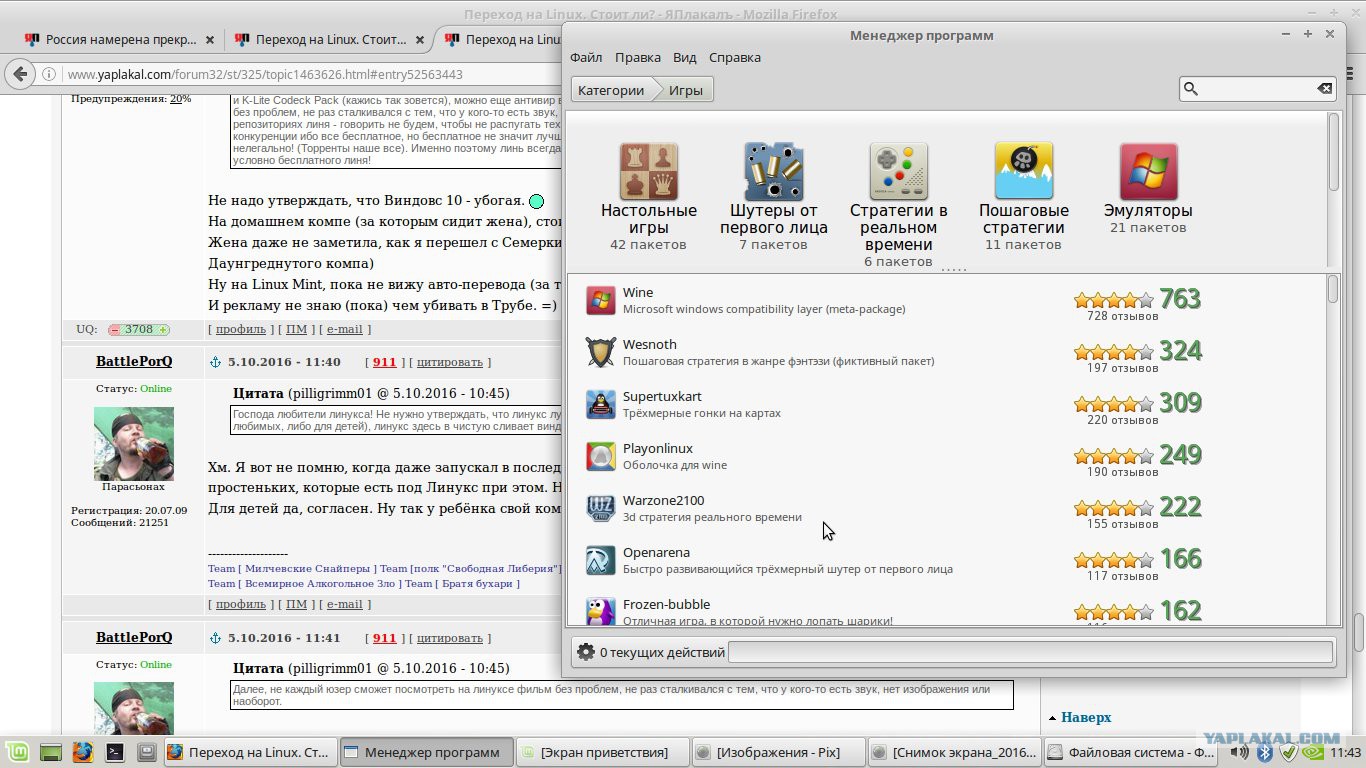Activate the Менеджер программ taskbar button
Viewport: 1366px width, 768px height.
pyautogui.click(x=427, y=752)
